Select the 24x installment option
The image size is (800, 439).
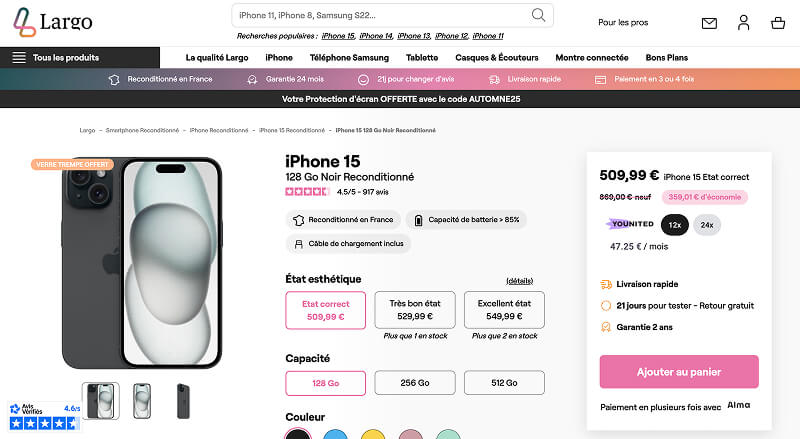click(x=707, y=225)
